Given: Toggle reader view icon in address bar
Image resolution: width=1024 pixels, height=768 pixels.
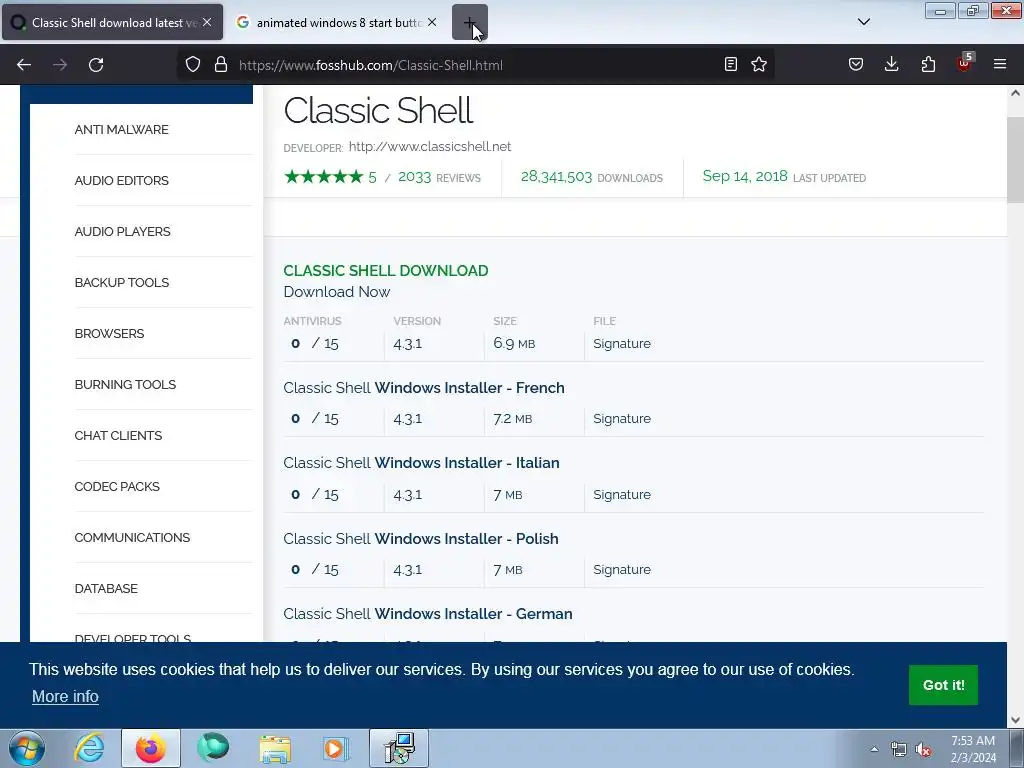Looking at the screenshot, I should point(731,64).
